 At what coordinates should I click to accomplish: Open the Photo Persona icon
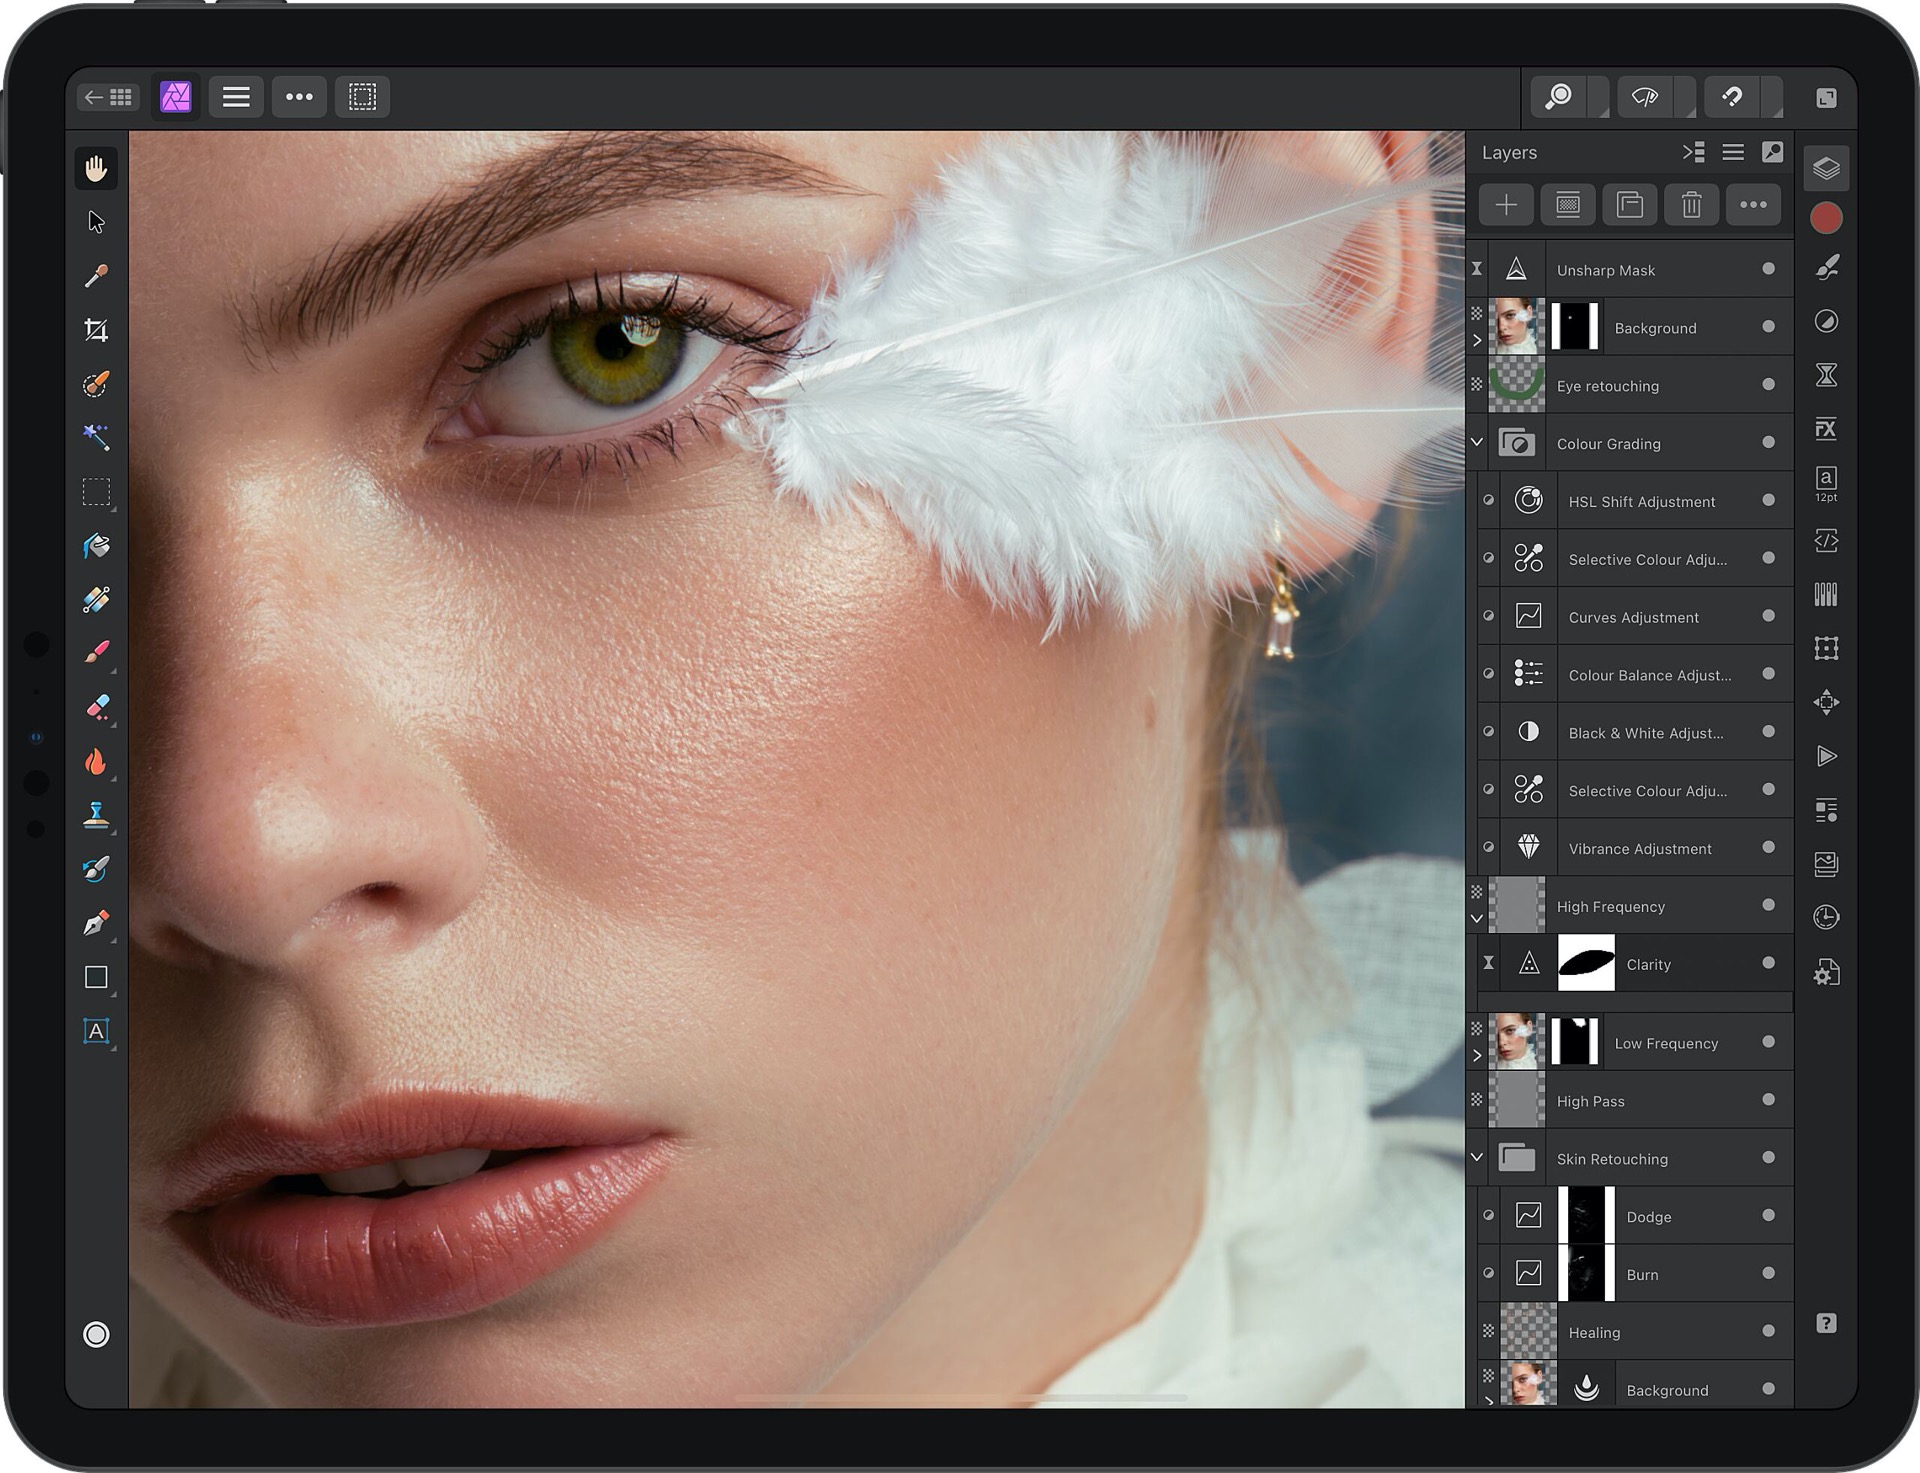(176, 97)
